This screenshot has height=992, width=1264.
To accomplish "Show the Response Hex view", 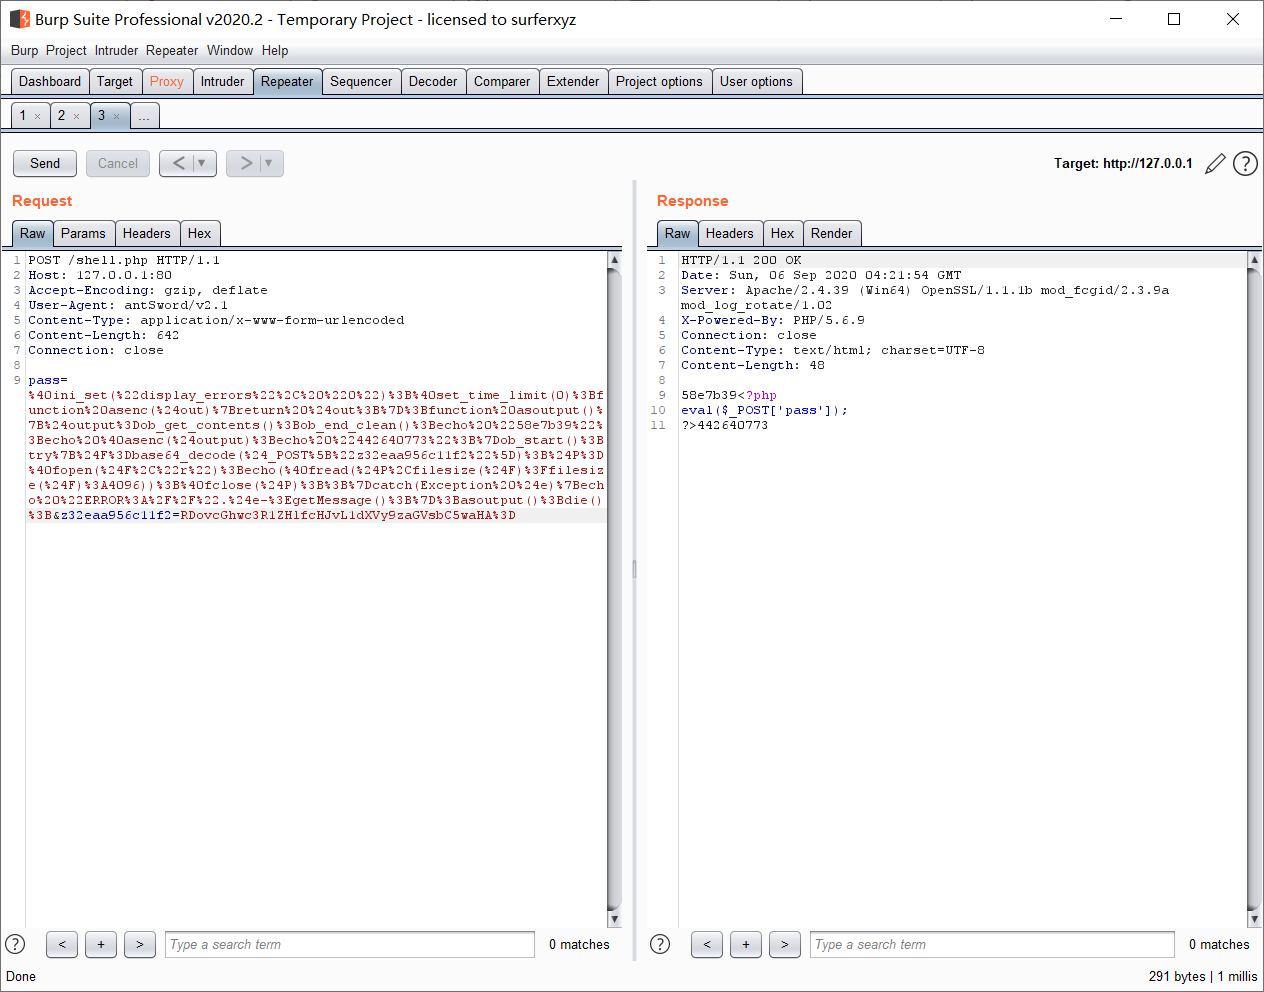I will coord(783,234).
